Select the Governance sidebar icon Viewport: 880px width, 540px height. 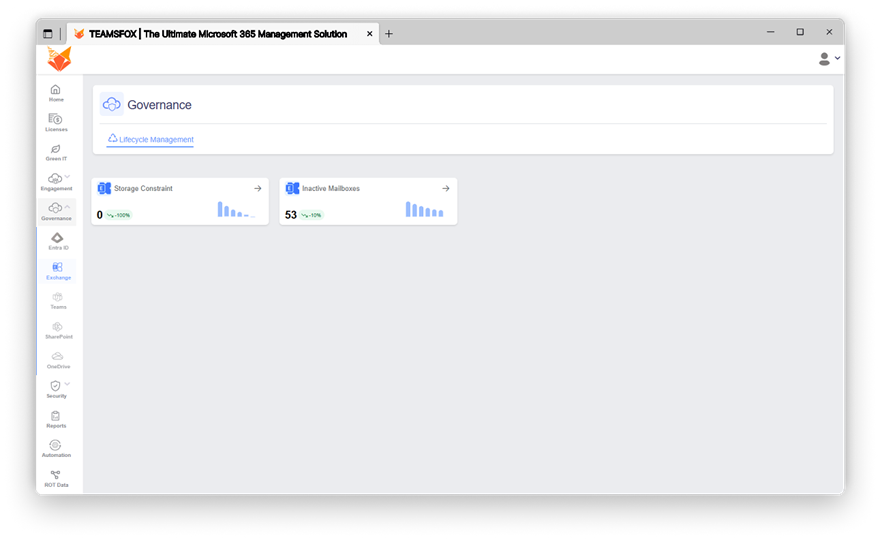54,208
